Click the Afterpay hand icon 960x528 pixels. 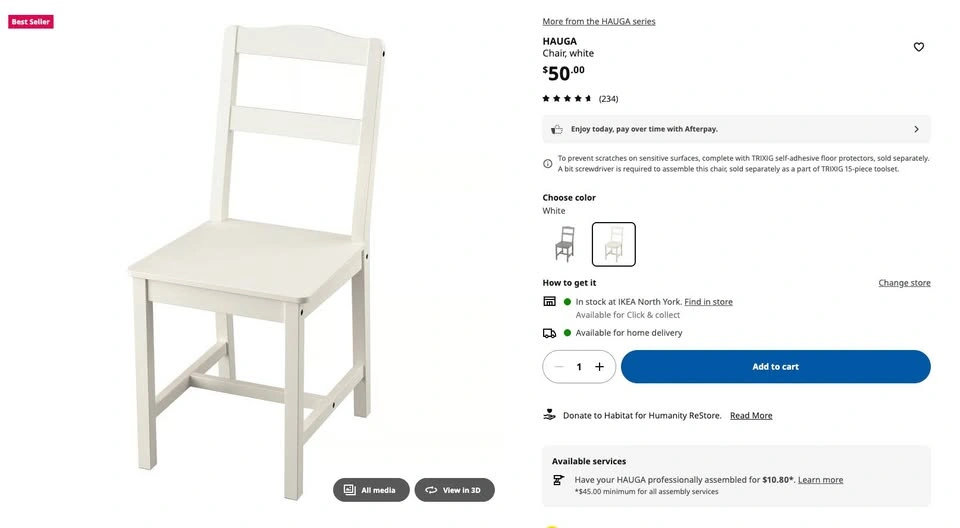pos(557,129)
